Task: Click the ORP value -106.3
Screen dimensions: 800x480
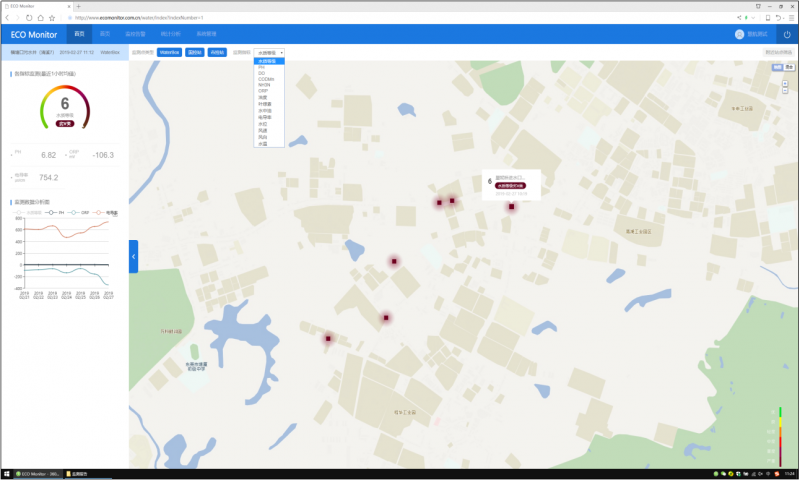Action: pos(103,155)
